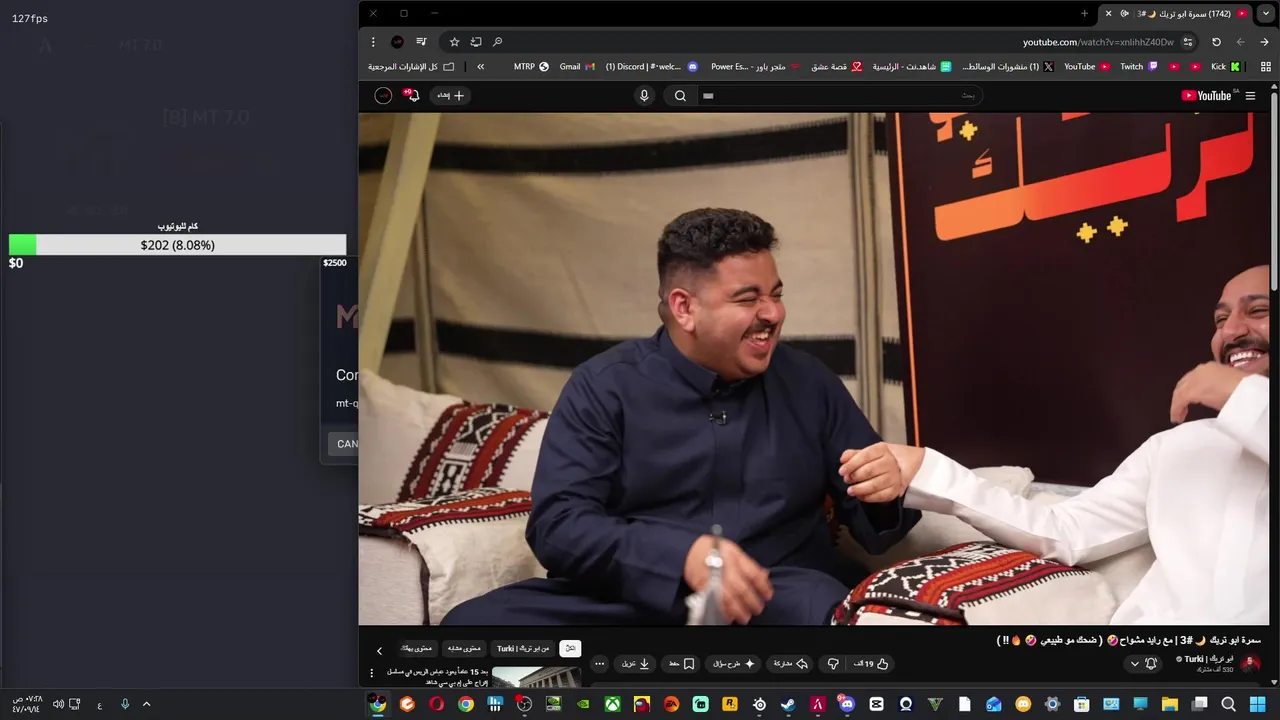
Task: Select the 'Turki' channel filter chip
Action: tap(523, 649)
